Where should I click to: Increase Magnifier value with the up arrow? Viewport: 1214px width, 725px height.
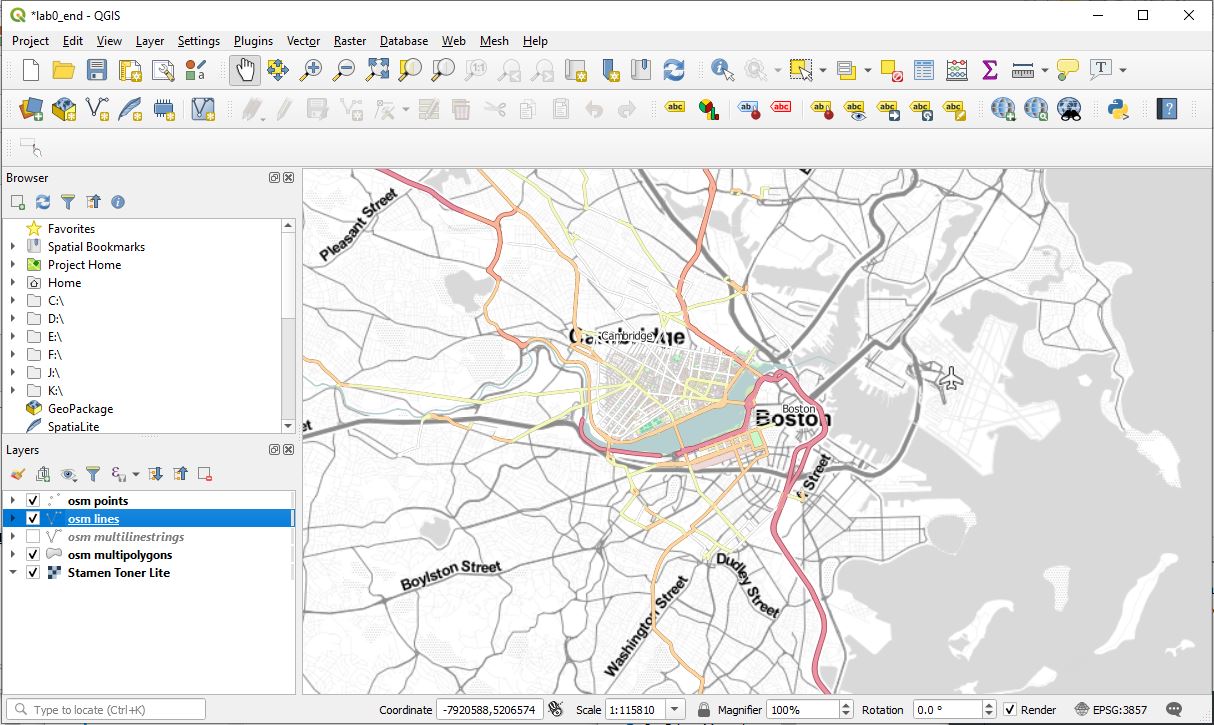[847, 705]
